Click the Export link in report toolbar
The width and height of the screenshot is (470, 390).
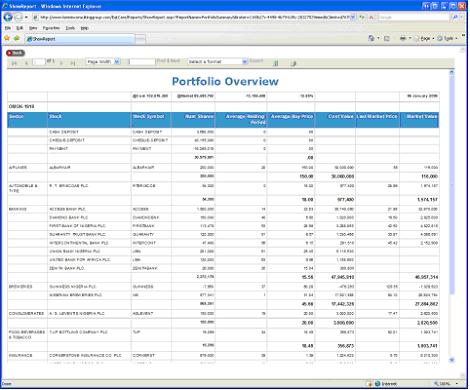[x=256, y=61]
